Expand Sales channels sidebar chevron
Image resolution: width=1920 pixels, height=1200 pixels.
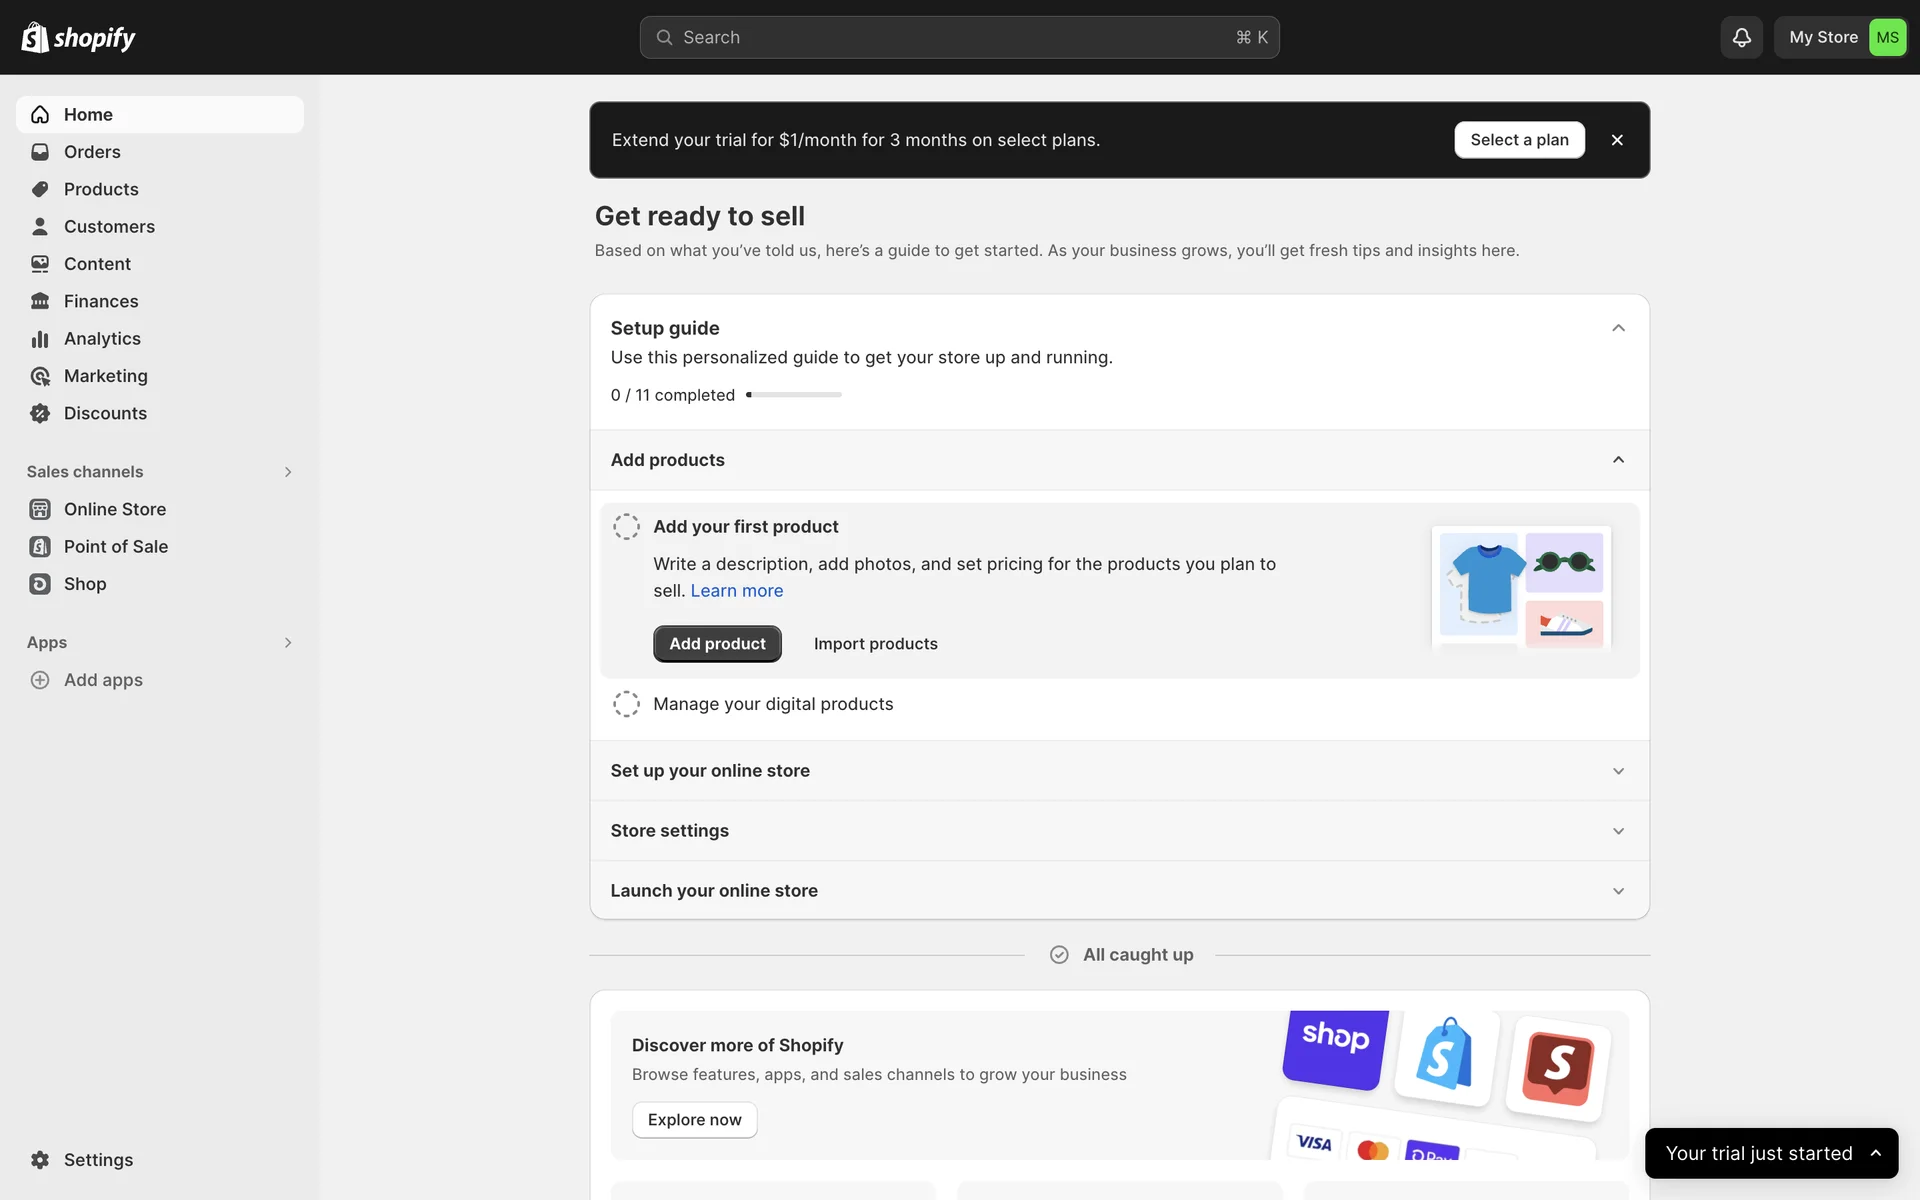tap(288, 472)
